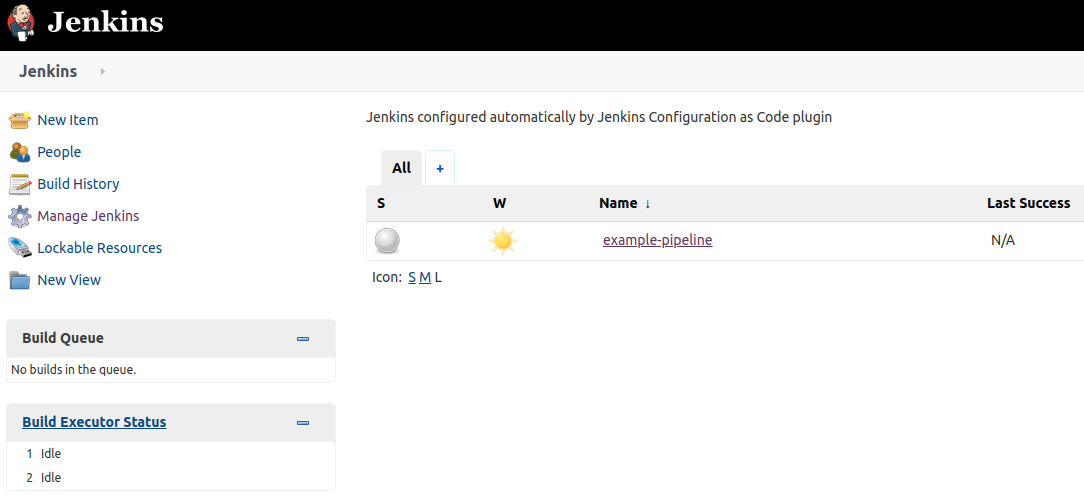This screenshot has width=1084, height=503.
Task: Expand the breadcrumb arrow next to Jenkins
Action: point(102,71)
